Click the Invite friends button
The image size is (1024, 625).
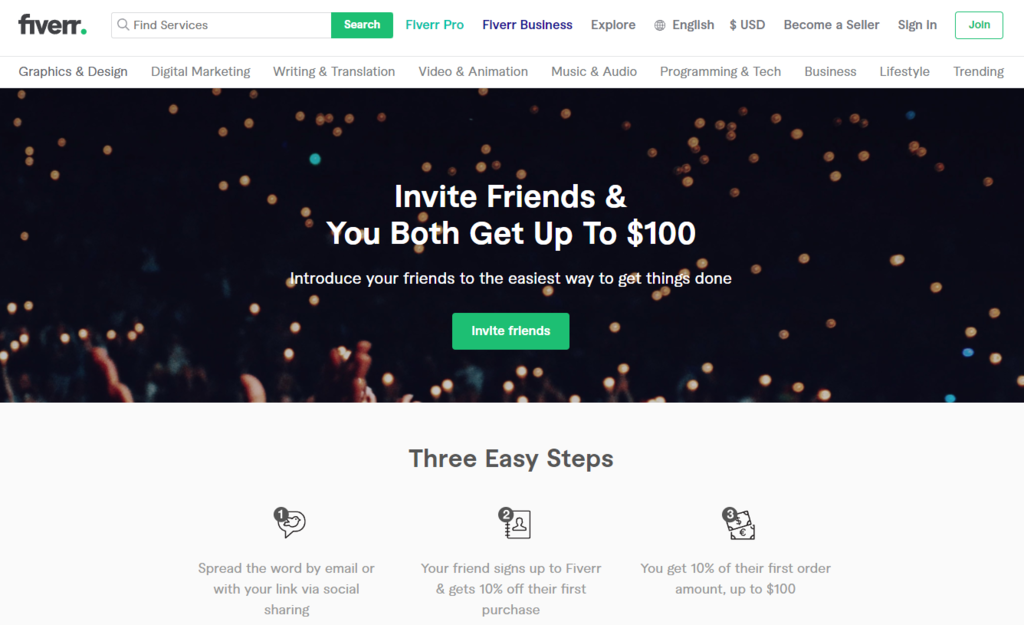pyautogui.click(x=510, y=330)
